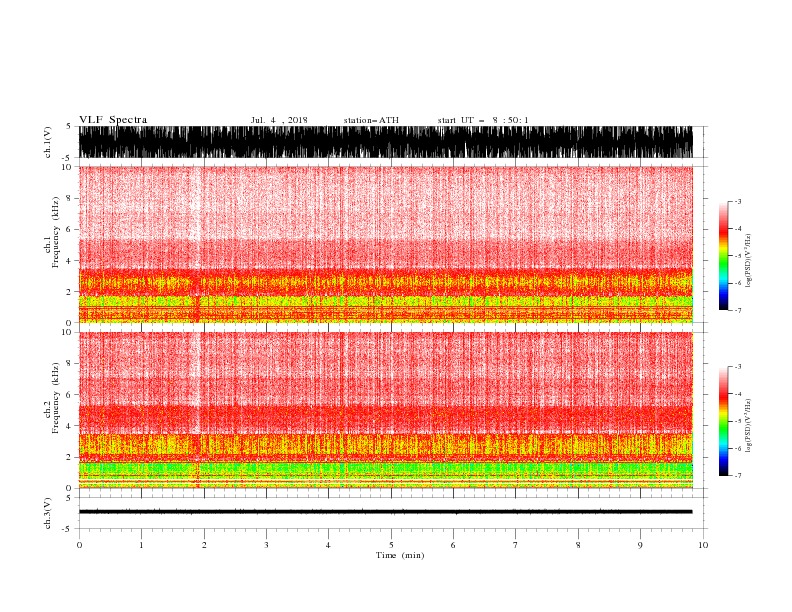Click the "Time (min)" x-axis label
Image resolution: width=792 pixels, height=612 pixels.
click(400, 555)
